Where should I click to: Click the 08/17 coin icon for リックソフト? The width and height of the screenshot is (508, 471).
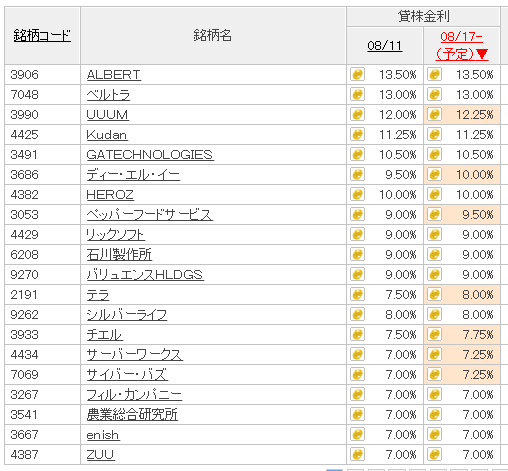click(435, 234)
